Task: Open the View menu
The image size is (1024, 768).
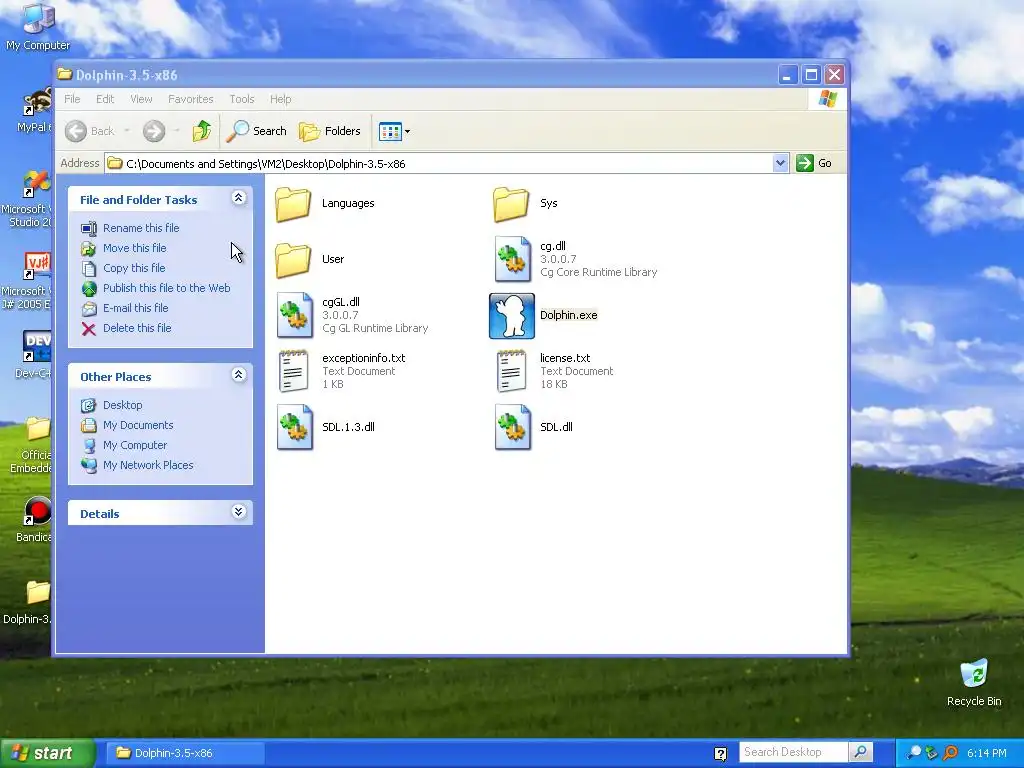Action: coord(141,99)
